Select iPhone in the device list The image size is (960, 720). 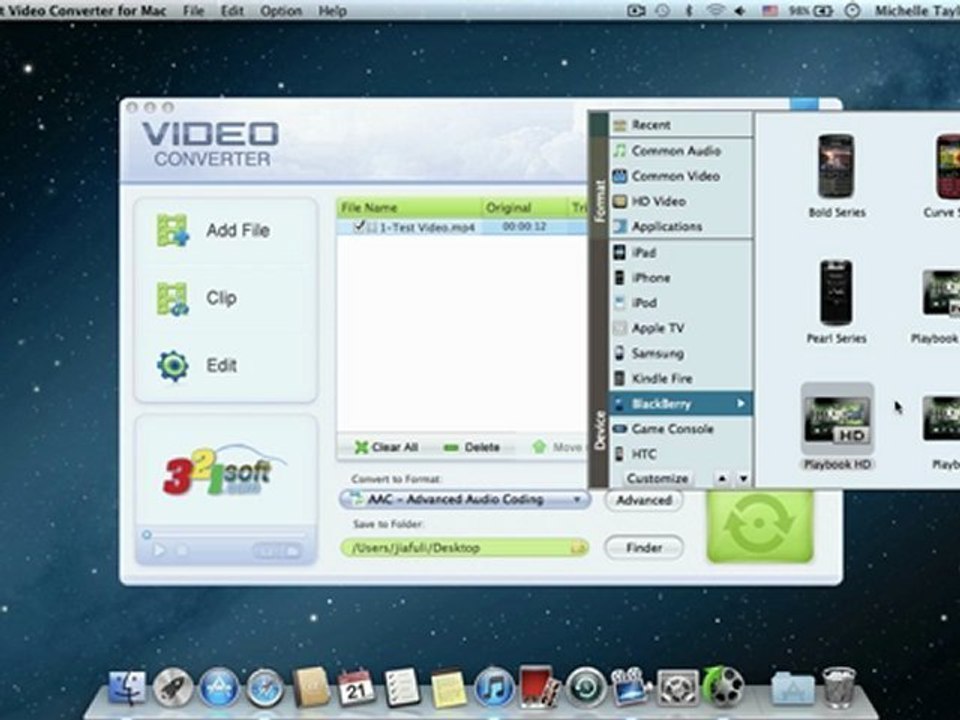pos(681,278)
